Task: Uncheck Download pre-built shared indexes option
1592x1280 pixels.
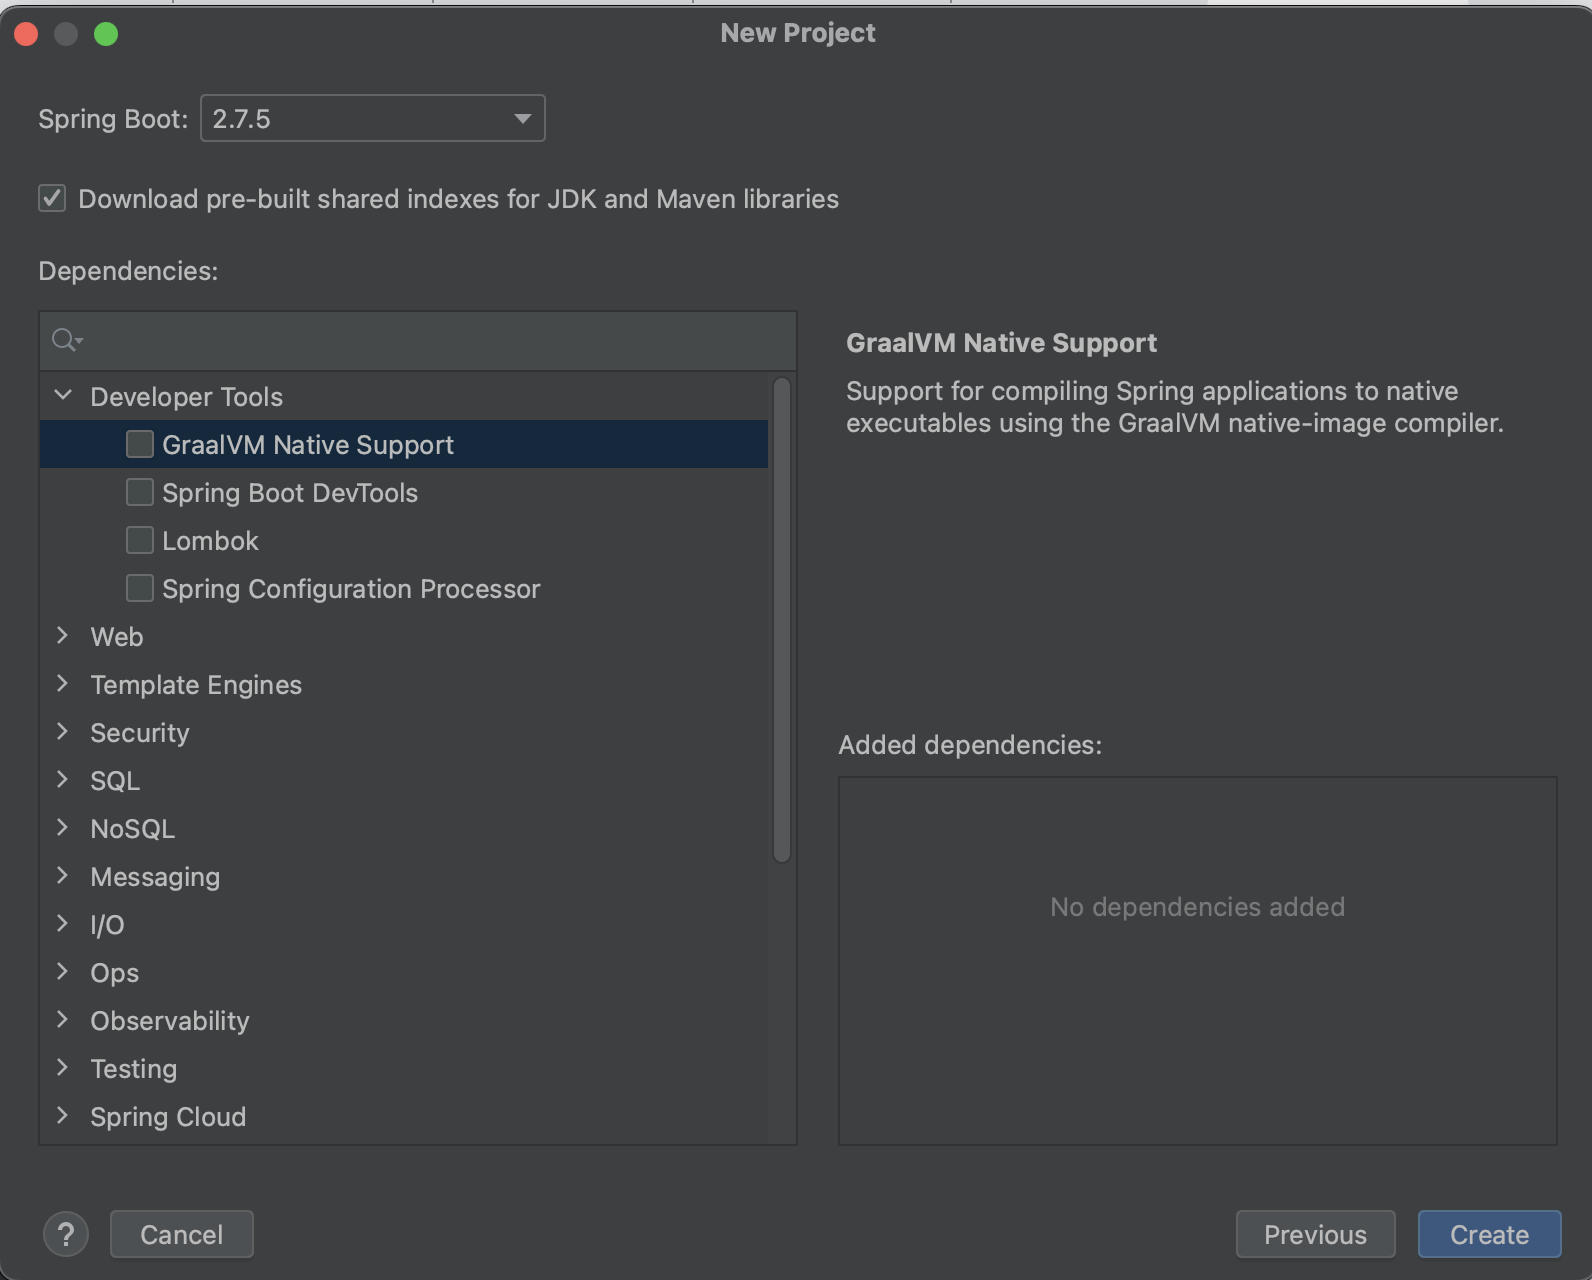Action: coord(52,198)
